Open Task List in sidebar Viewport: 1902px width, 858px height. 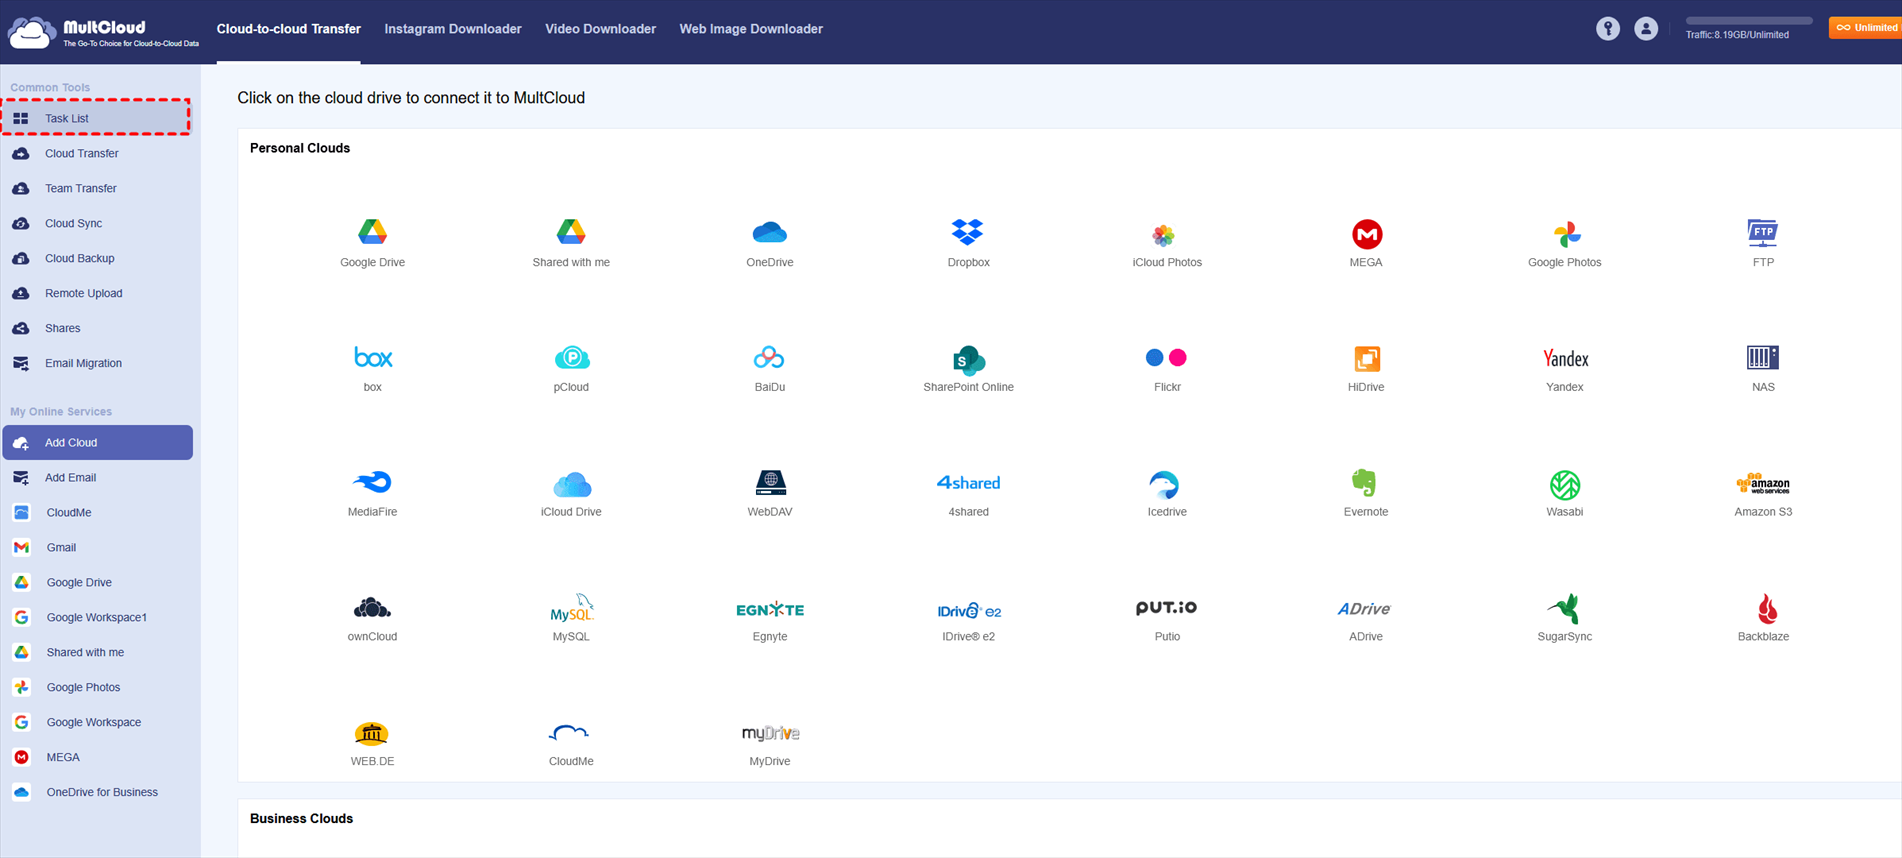(x=67, y=118)
